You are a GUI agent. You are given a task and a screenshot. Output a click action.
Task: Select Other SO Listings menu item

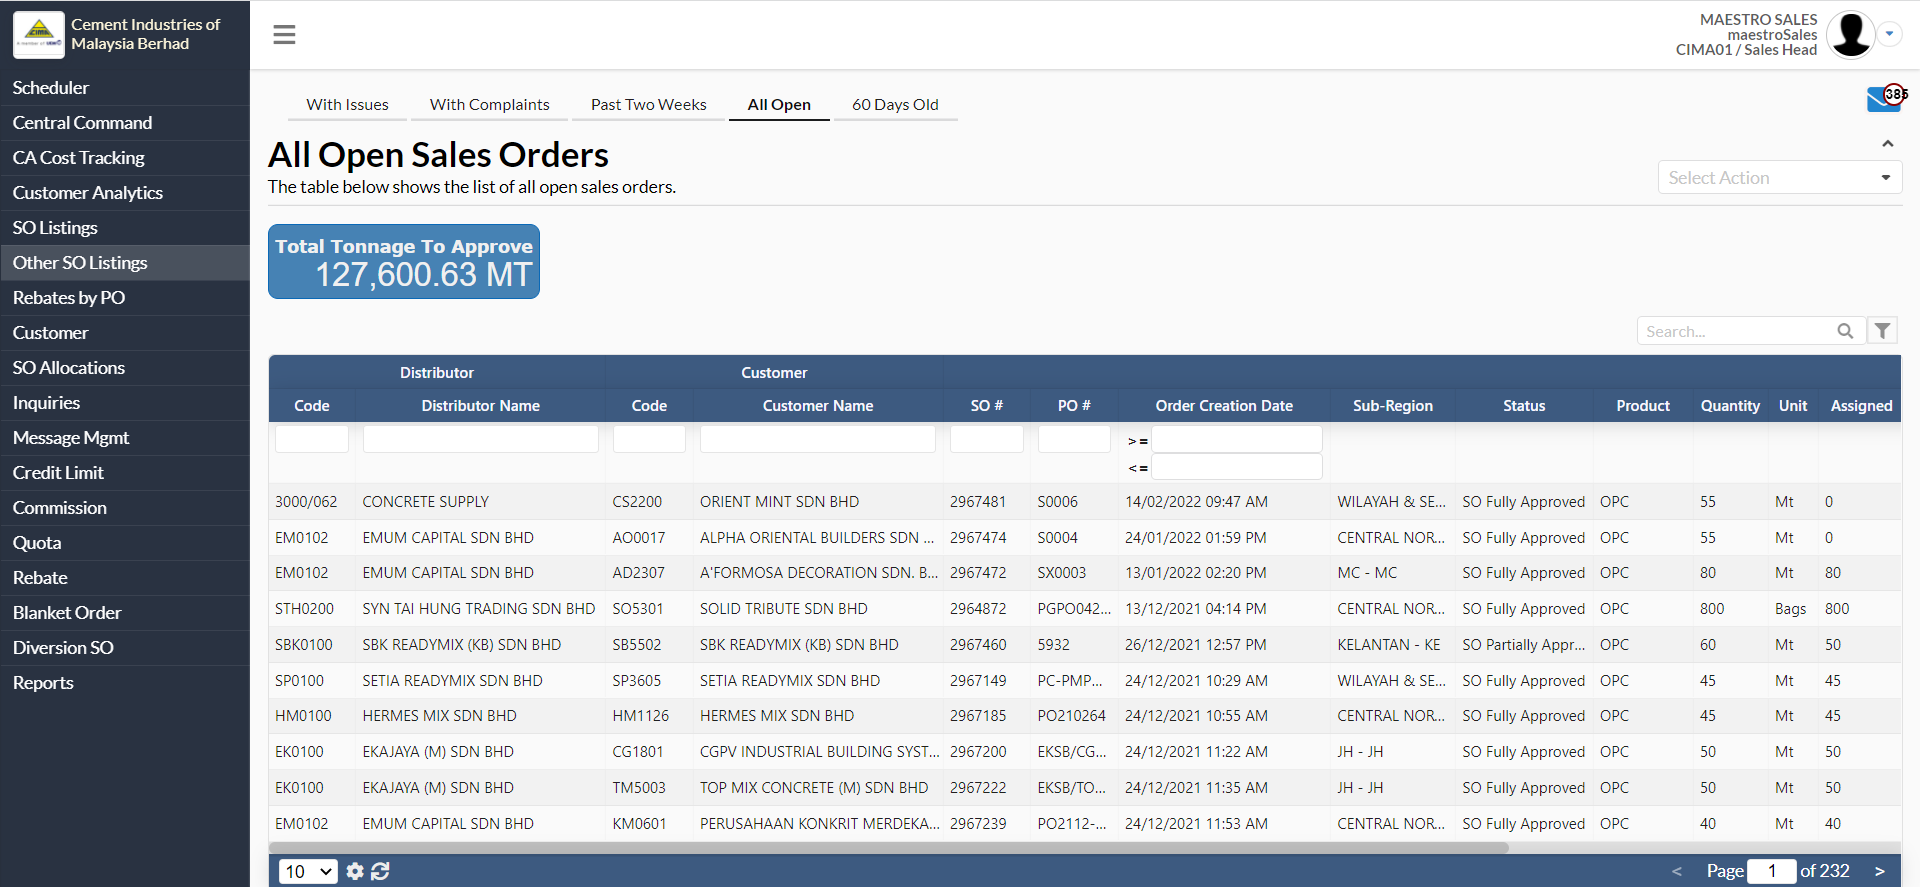(125, 263)
